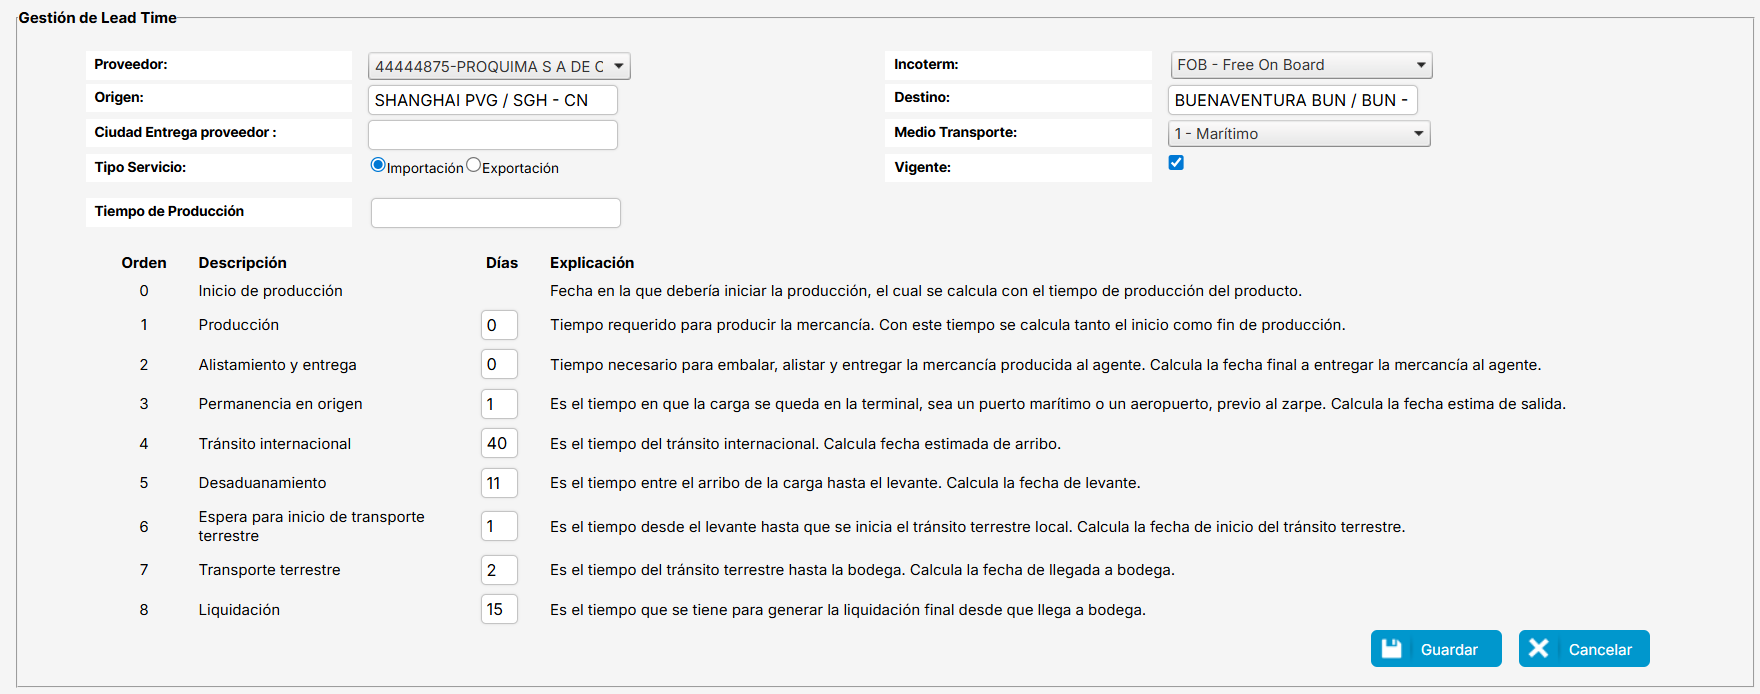This screenshot has height=694, width=1760.
Task: Click the Tiempo de Producción input
Action: coord(495,212)
